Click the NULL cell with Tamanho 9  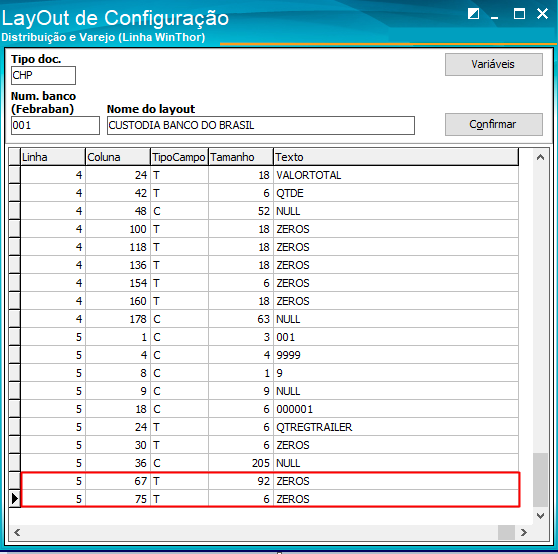click(x=396, y=391)
